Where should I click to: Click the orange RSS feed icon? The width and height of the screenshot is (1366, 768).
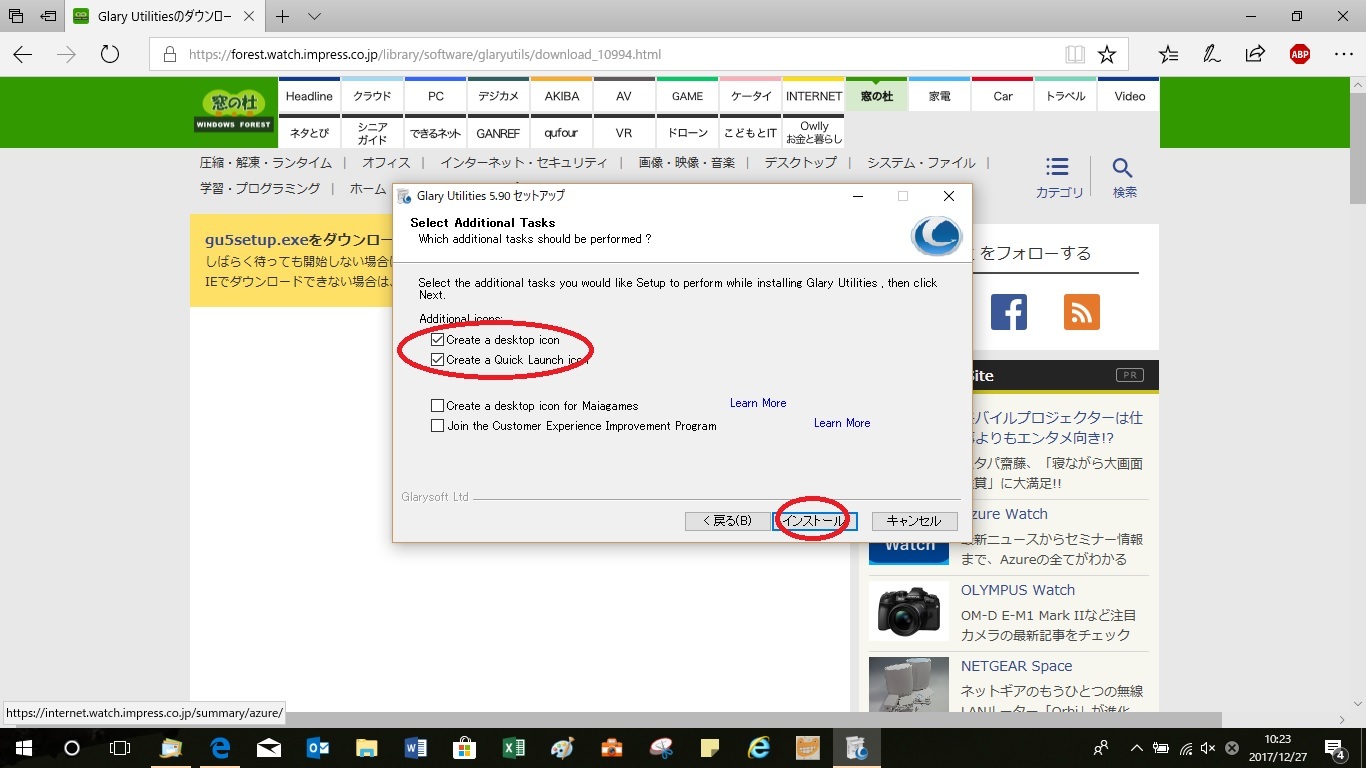pyautogui.click(x=1082, y=312)
